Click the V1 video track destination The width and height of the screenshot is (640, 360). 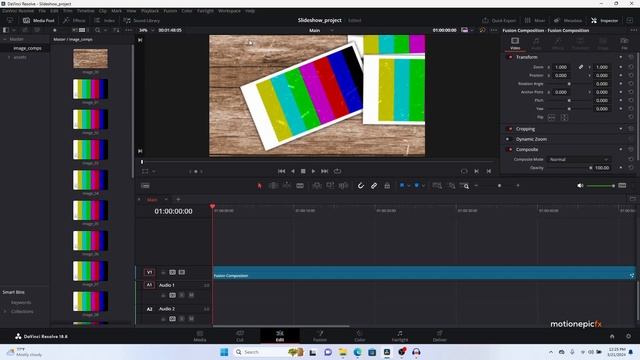click(x=149, y=272)
